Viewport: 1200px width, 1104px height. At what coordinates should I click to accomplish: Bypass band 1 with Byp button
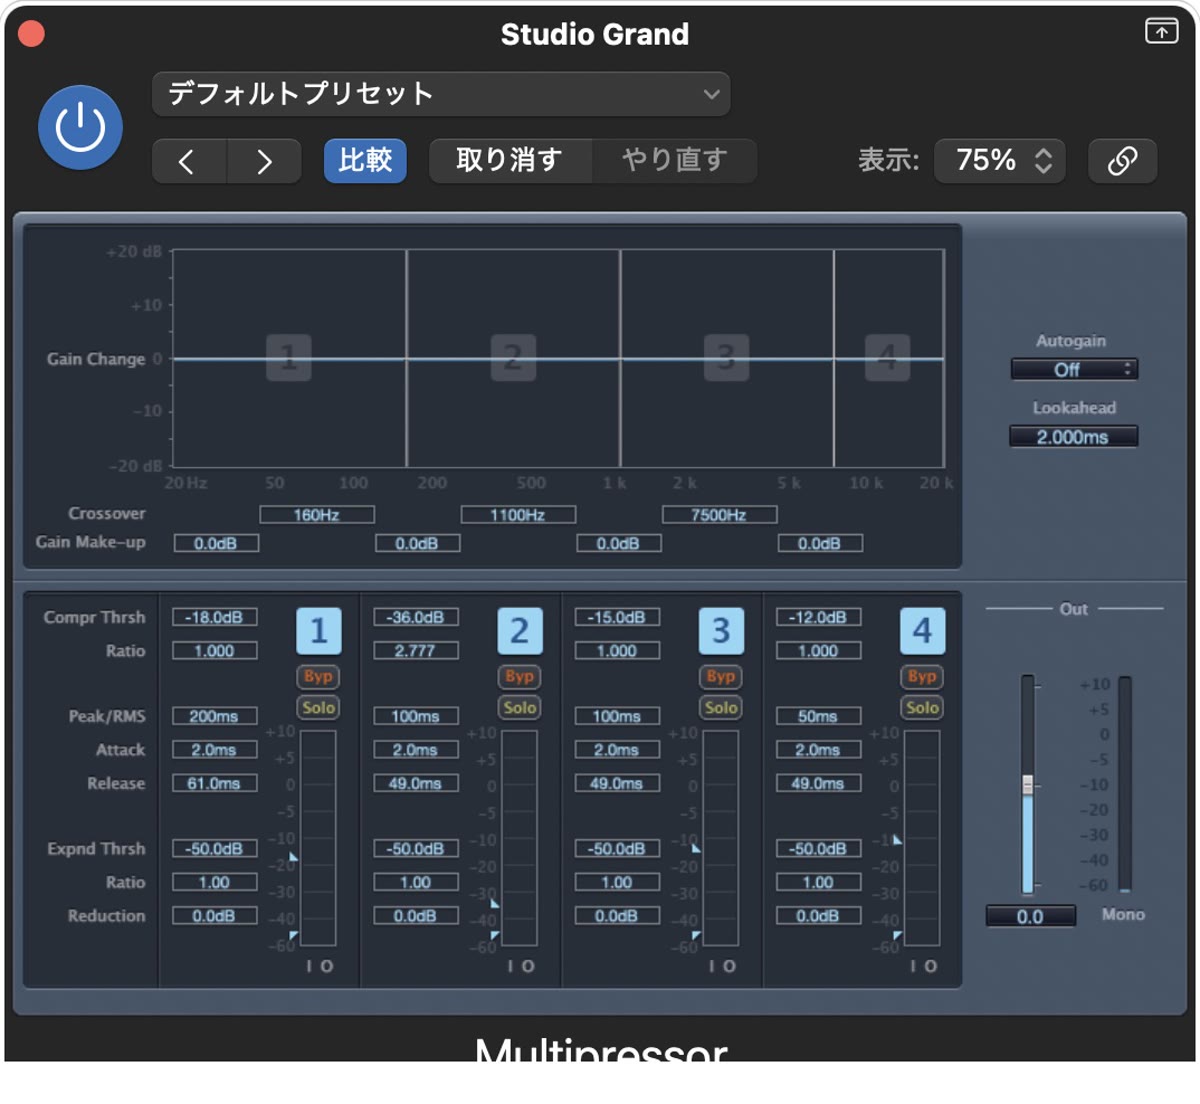318,677
